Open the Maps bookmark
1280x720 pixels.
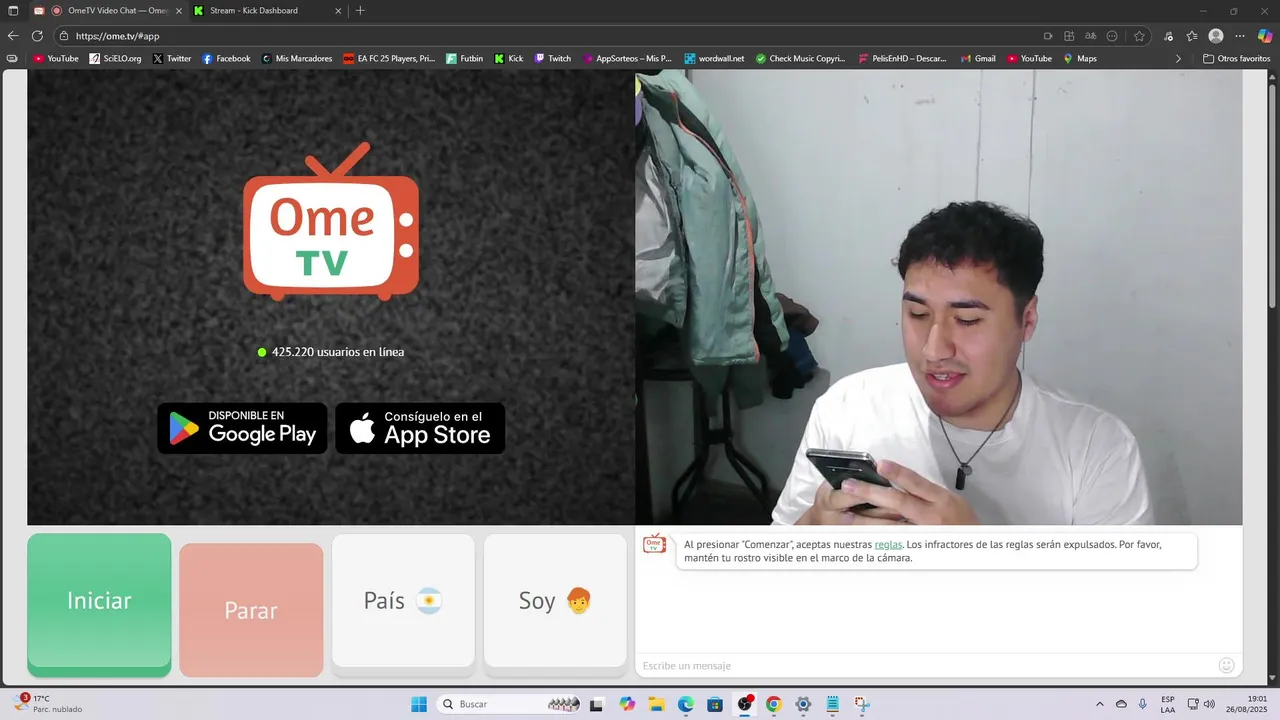[x=1080, y=58]
